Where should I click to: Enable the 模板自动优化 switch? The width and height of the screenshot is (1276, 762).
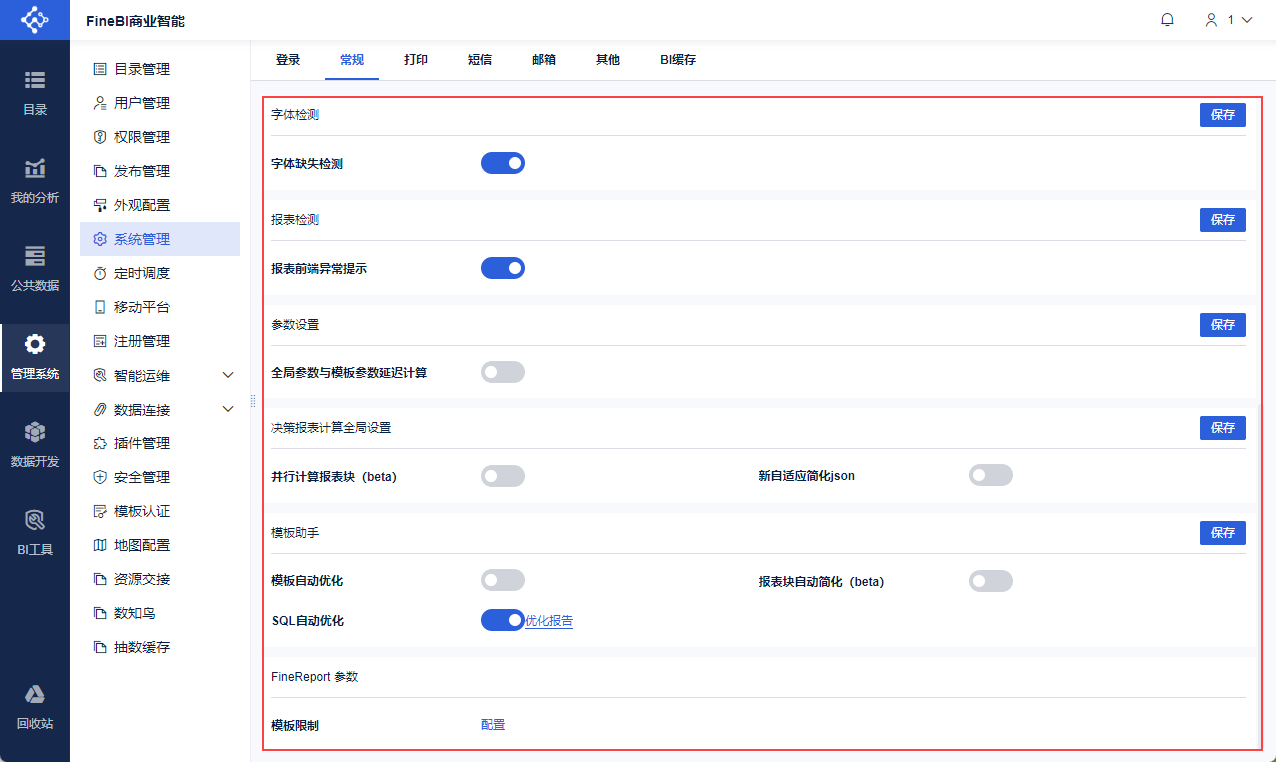(503, 580)
